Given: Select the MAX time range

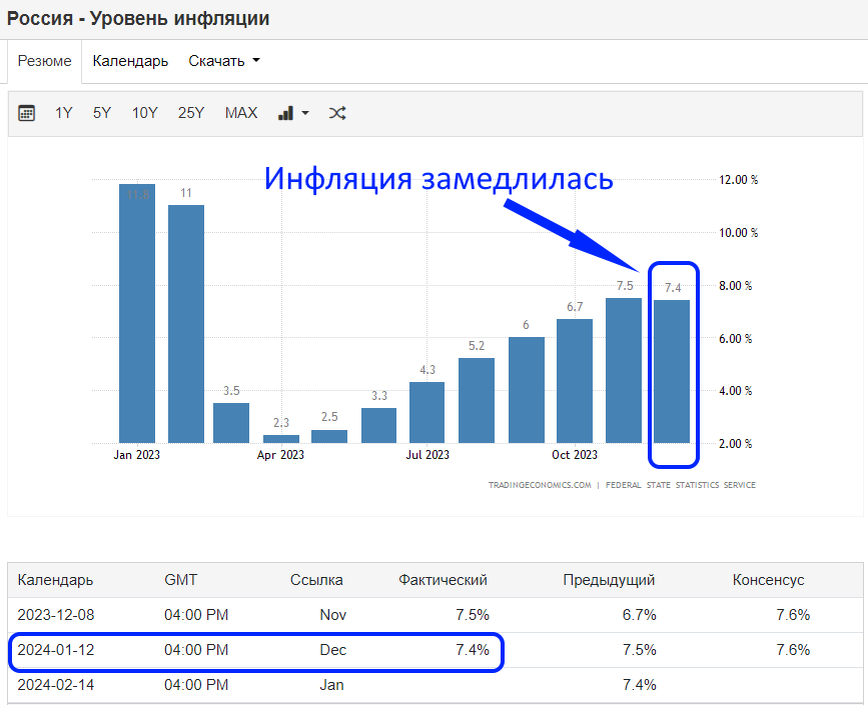Looking at the screenshot, I should 241,113.
